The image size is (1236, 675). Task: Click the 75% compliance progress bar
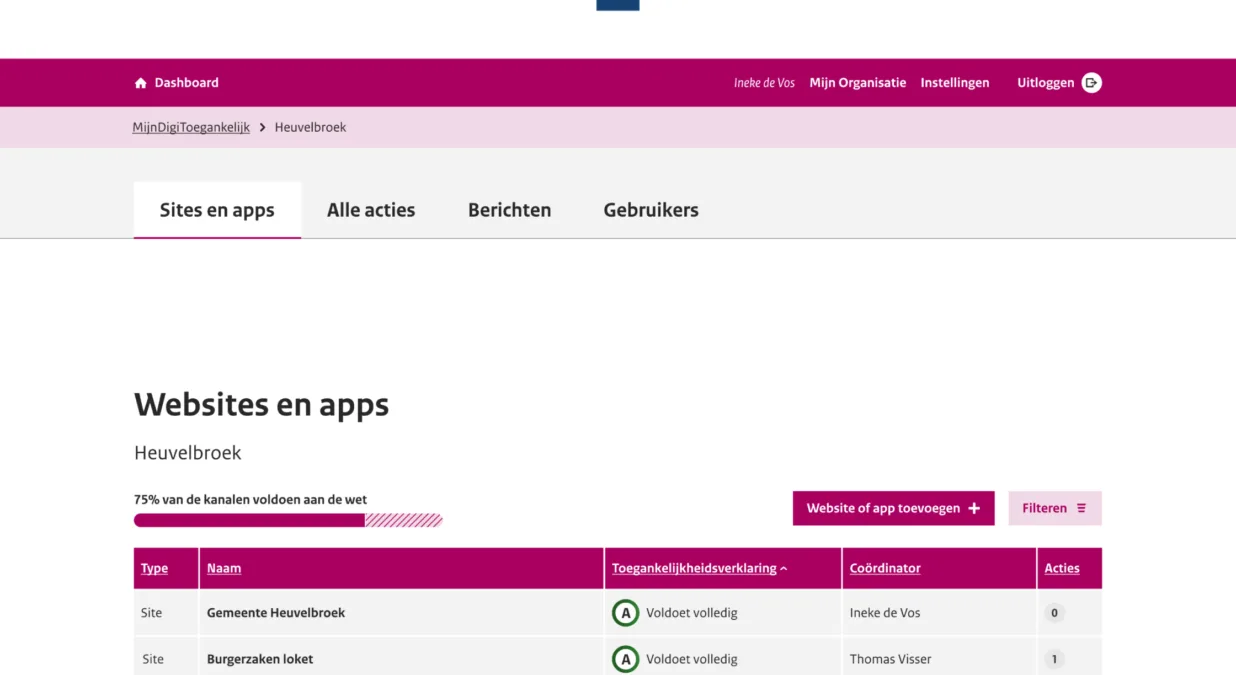[288, 520]
